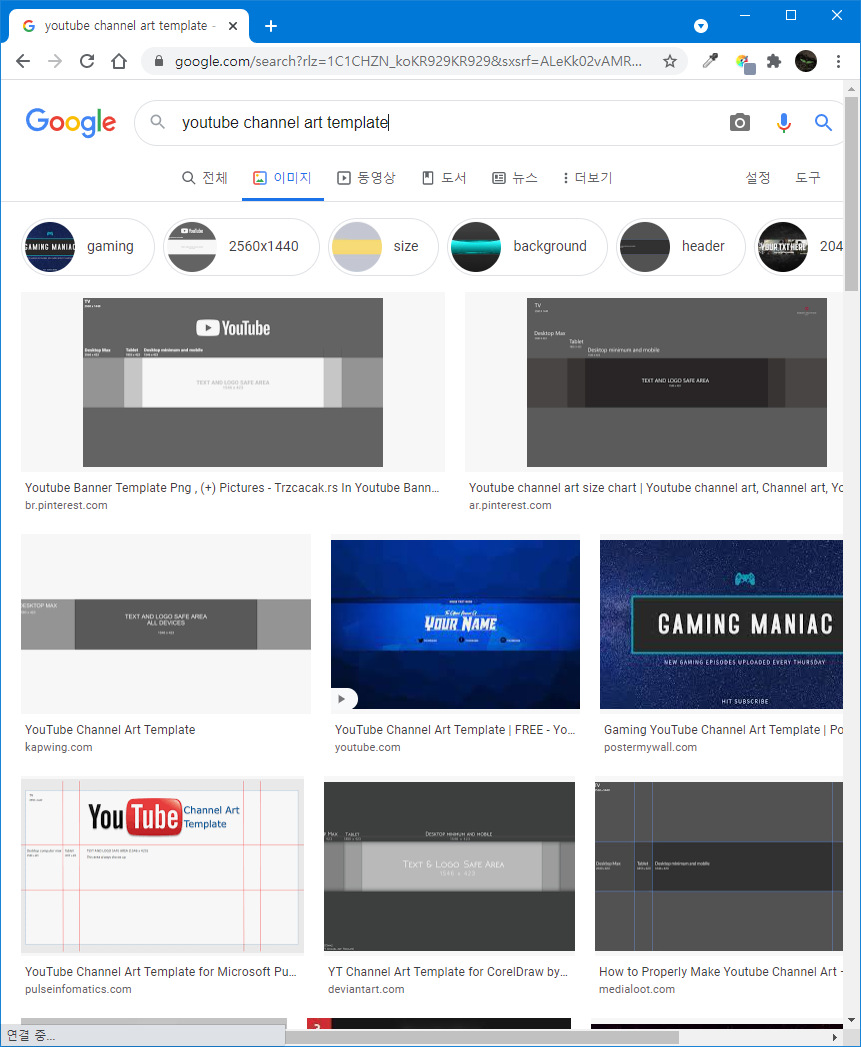View site info via the lock icon

pyautogui.click(x=159, y=61)
